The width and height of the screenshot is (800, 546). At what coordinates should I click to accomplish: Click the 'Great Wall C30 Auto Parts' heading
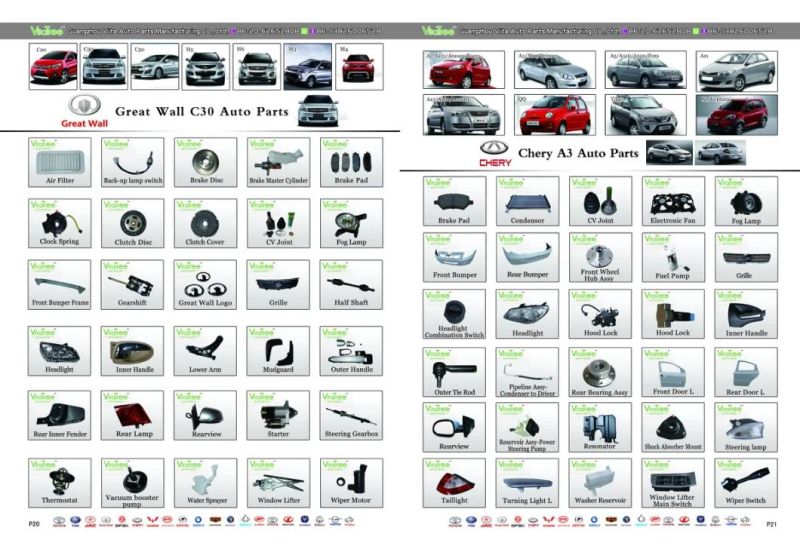pos(202,111)
